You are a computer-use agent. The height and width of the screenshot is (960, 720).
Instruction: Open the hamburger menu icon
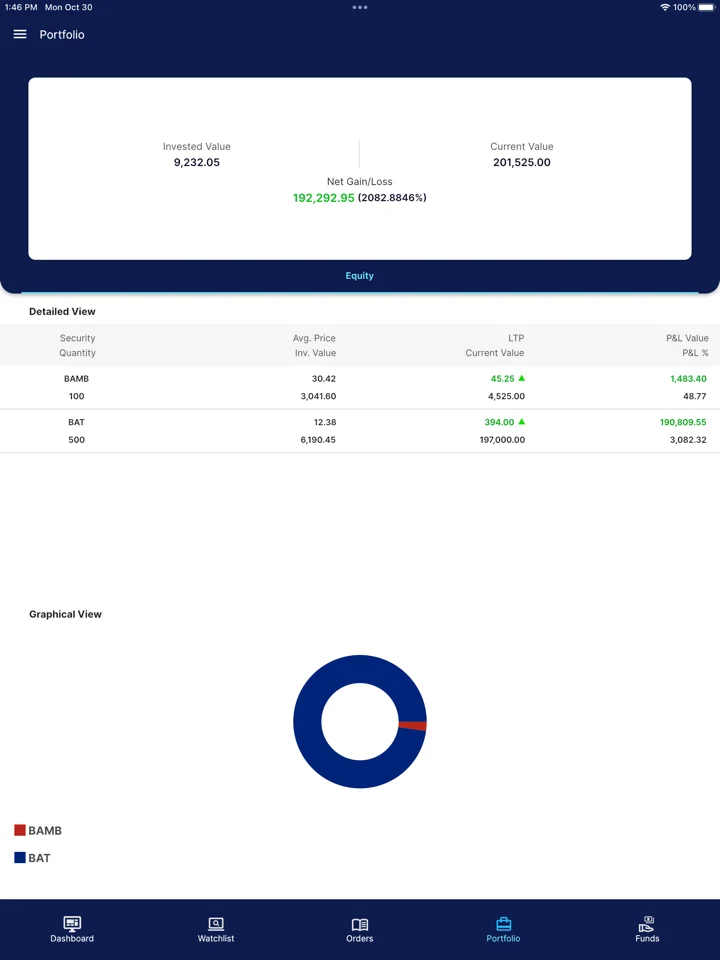[20, 34]
